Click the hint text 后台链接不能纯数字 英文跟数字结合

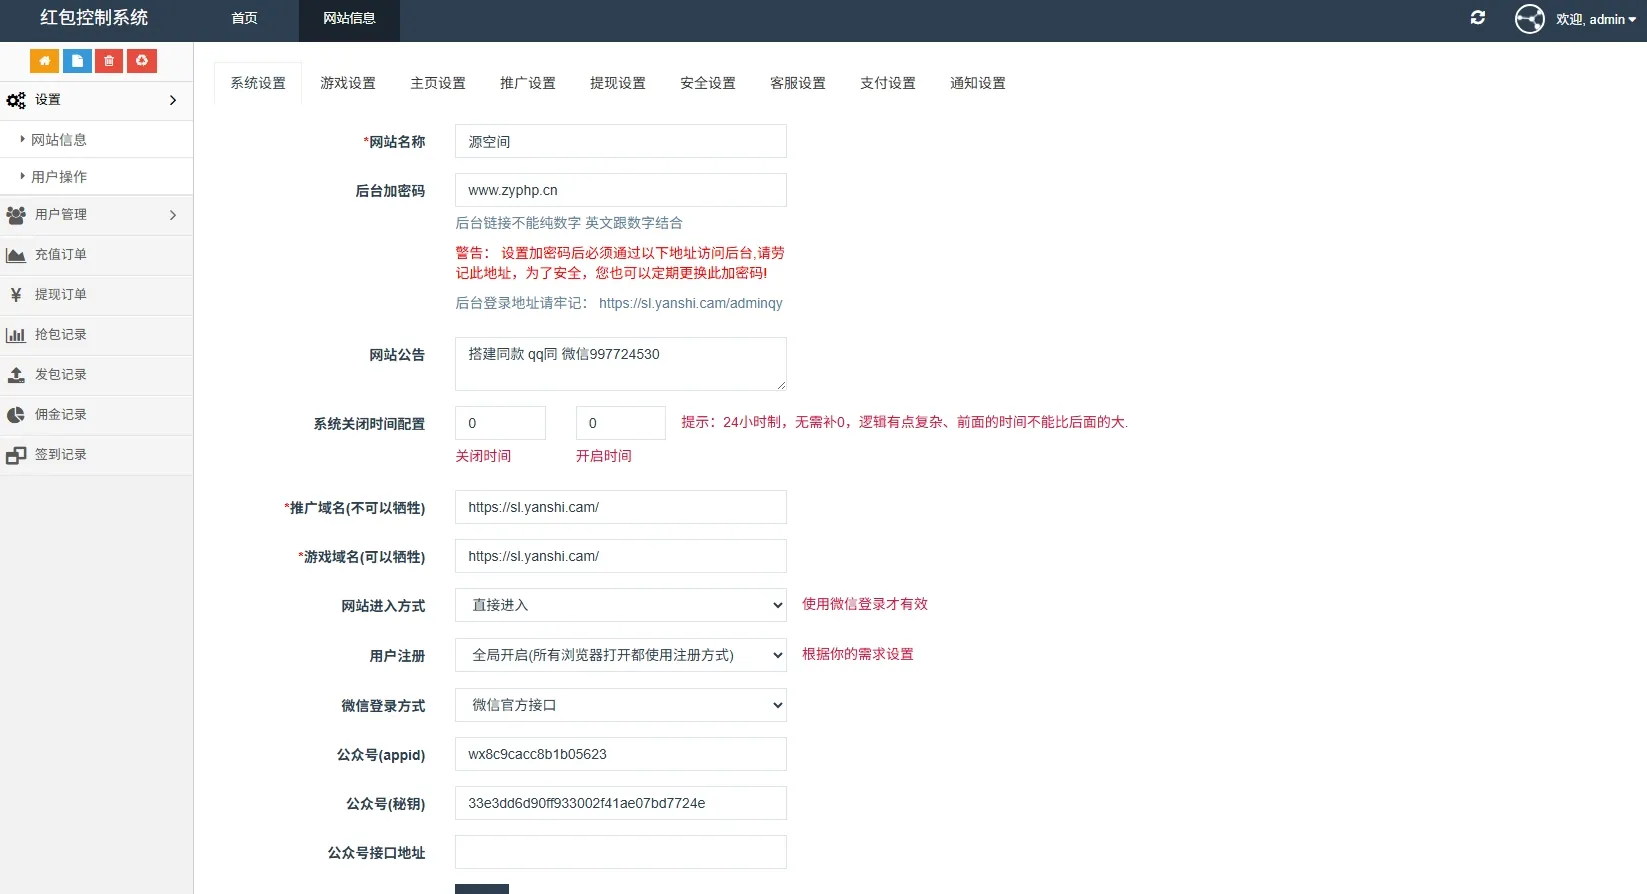pyautogui.click(x=569, y=223)
